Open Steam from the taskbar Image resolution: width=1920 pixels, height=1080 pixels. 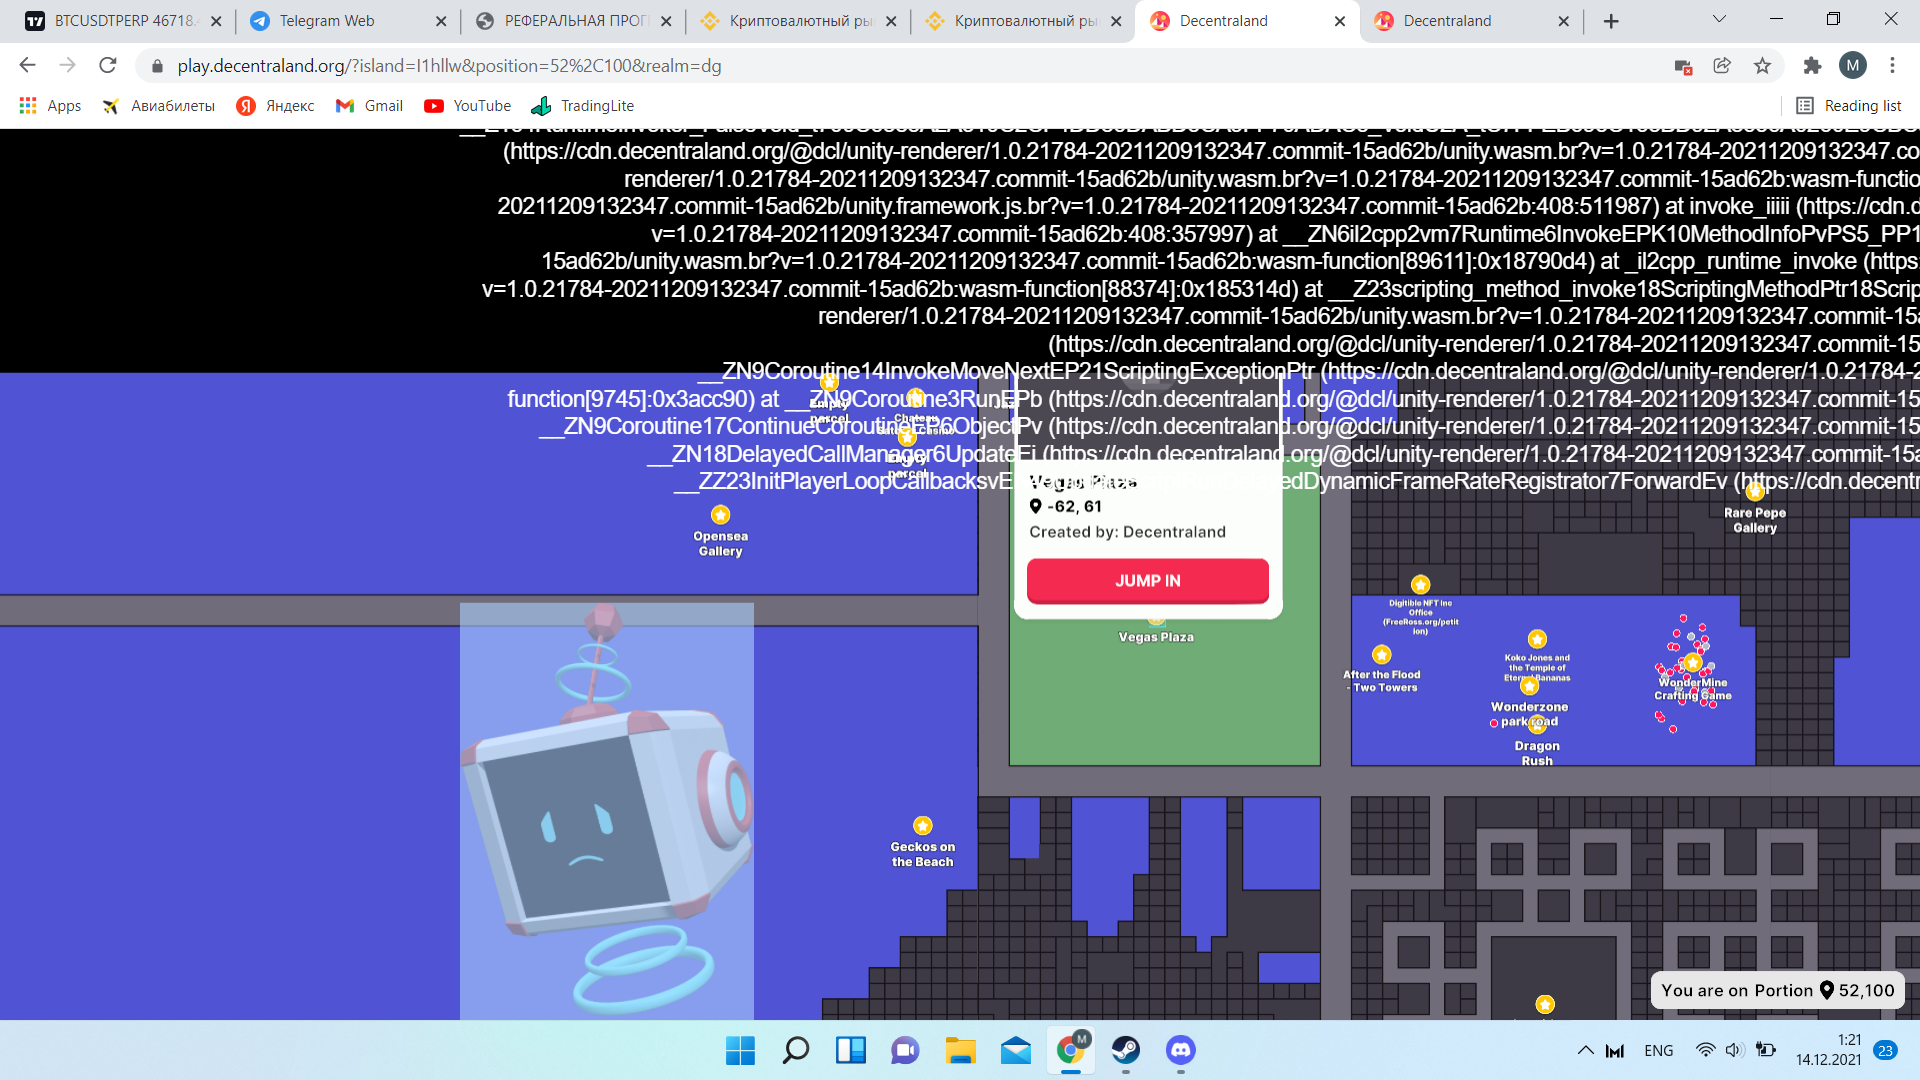(1127, 1051)
